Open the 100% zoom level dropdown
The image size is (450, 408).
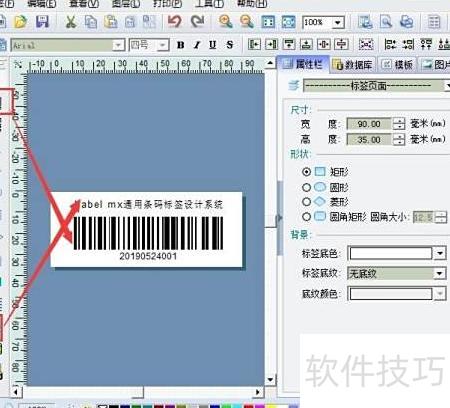coord(338,23)
